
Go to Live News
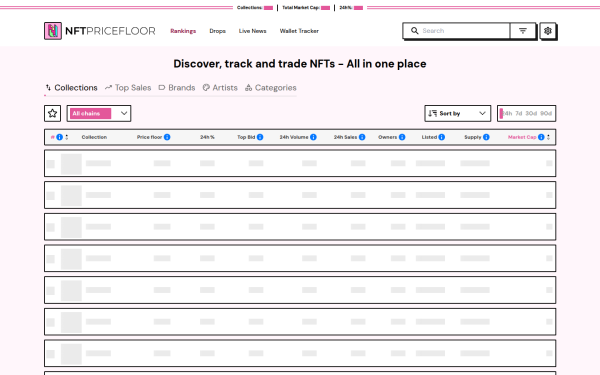253,31
